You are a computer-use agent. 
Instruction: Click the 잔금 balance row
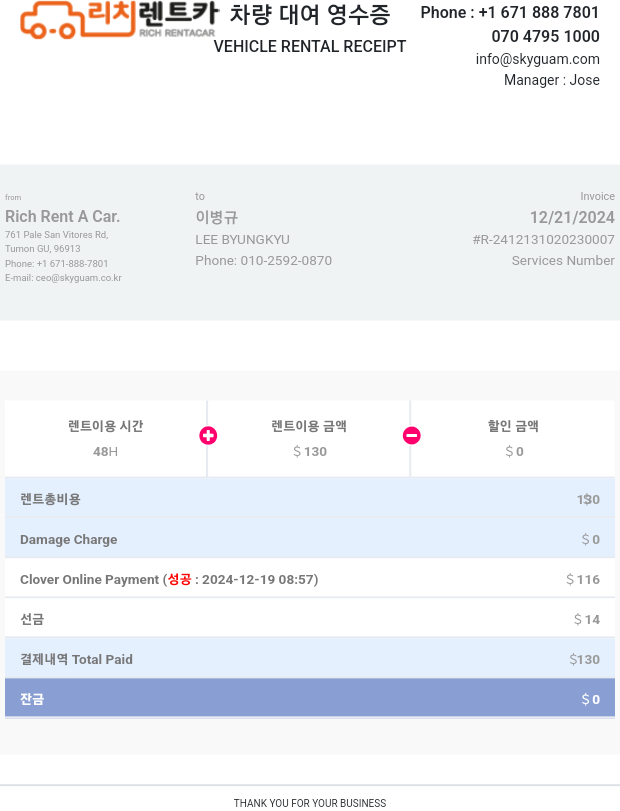[x=309, y=699]
